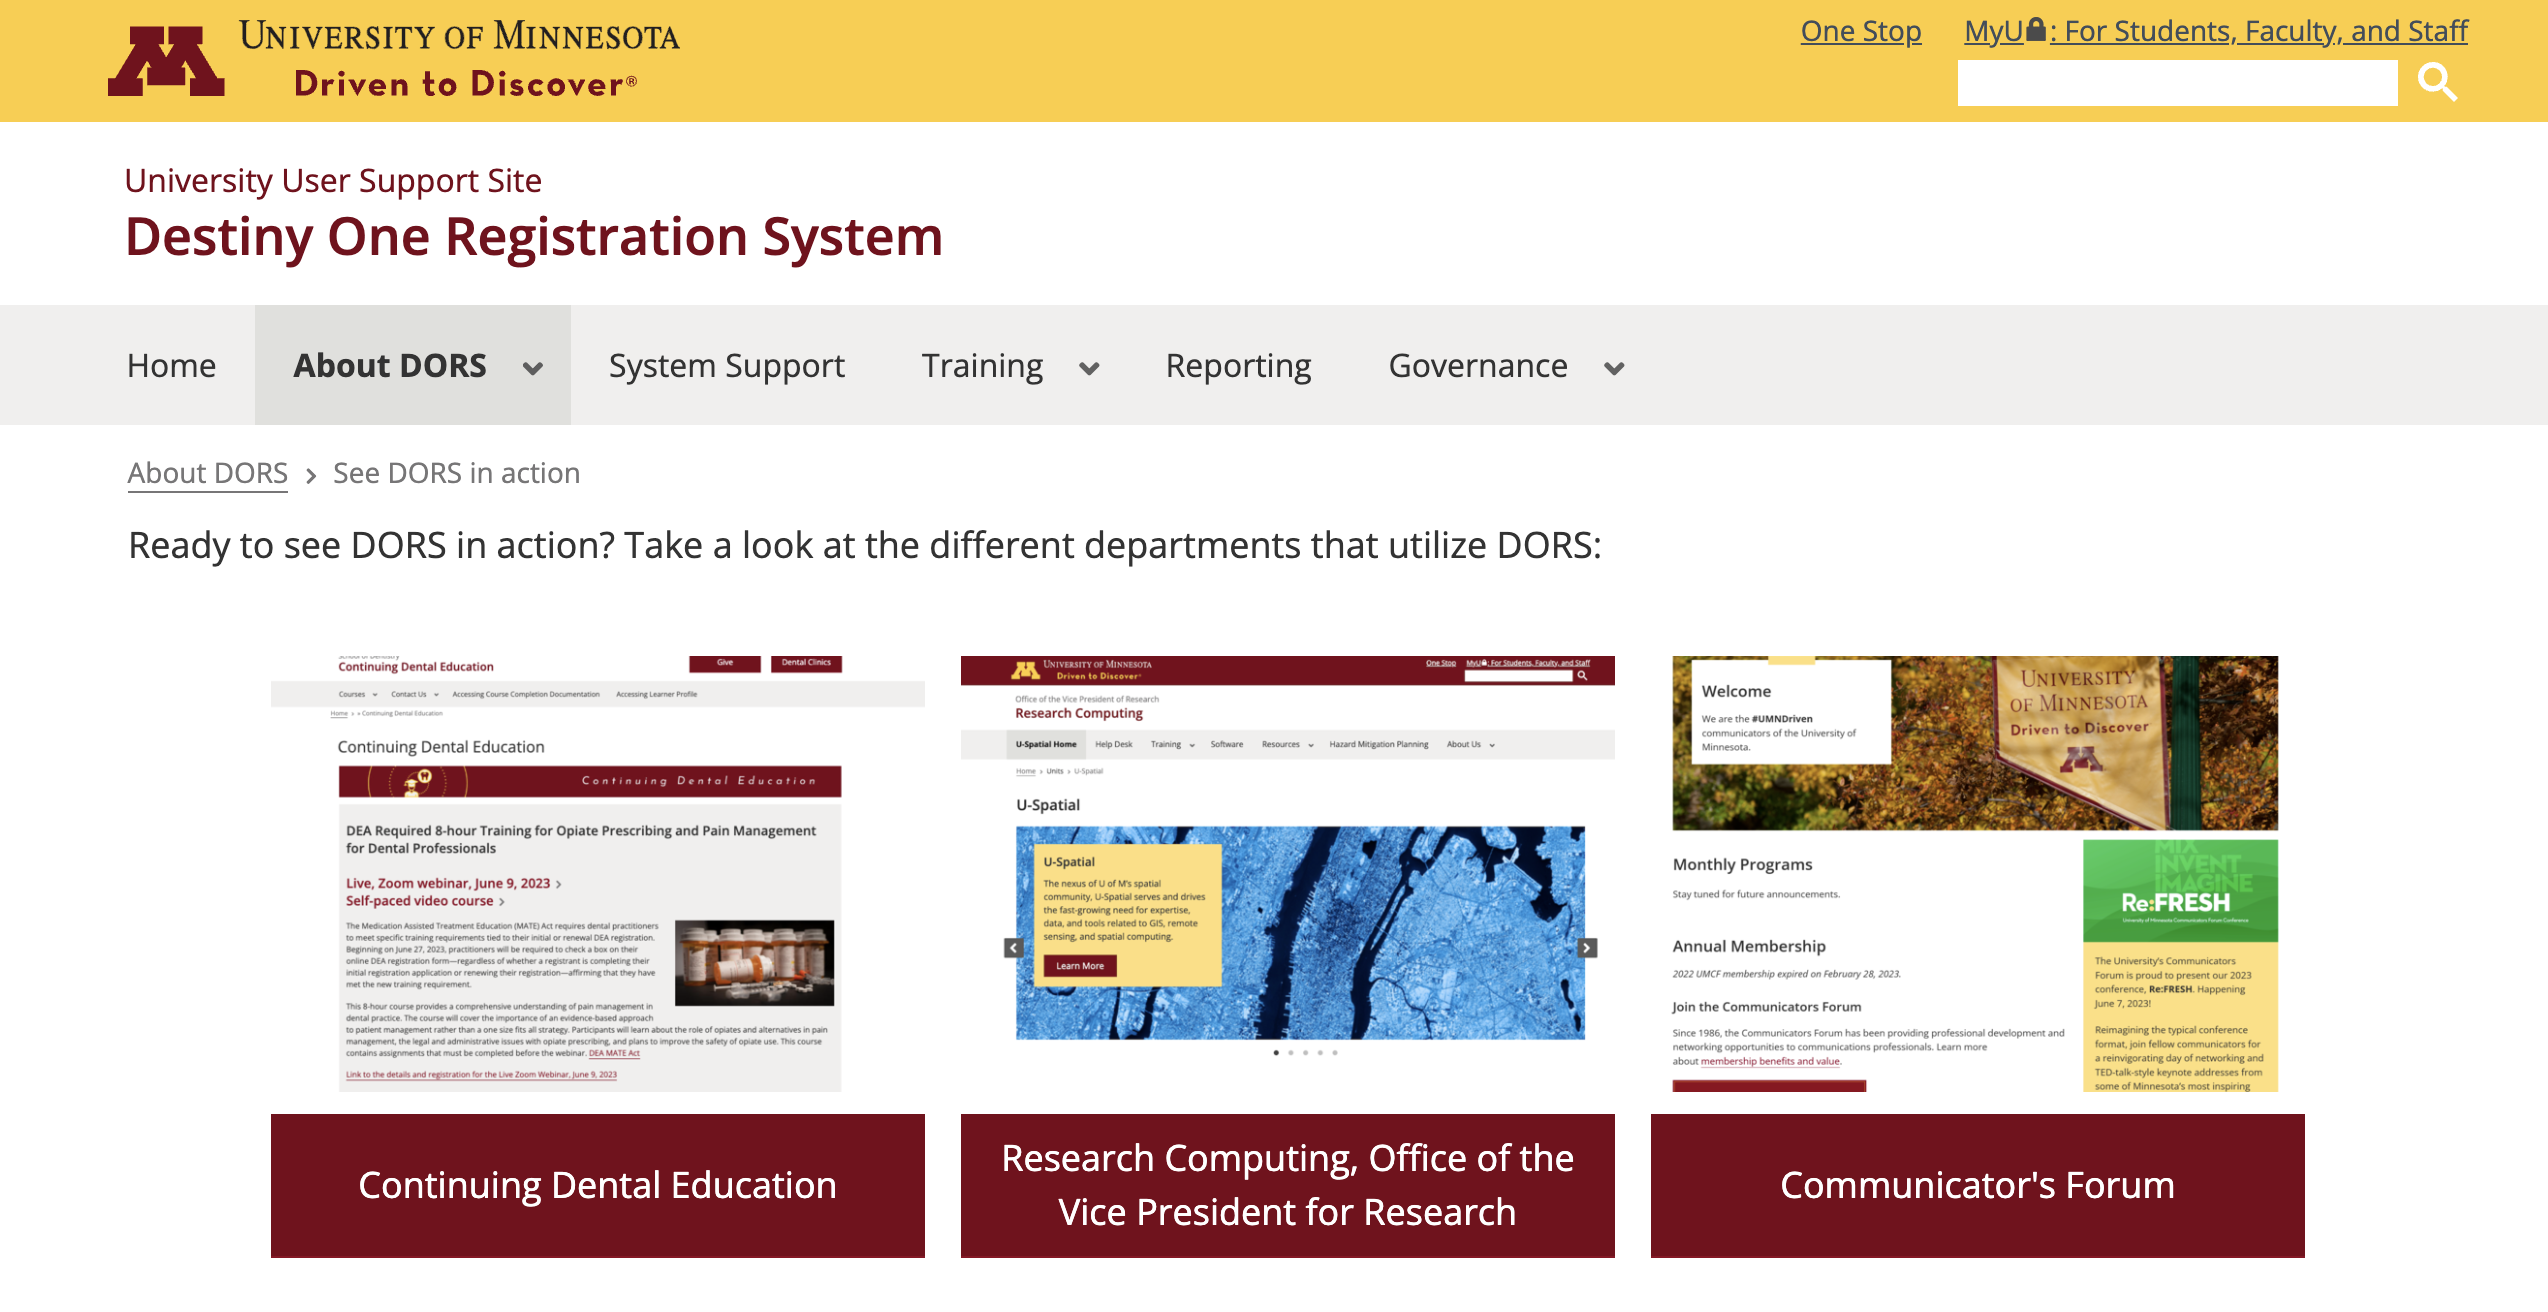Click the Continuing Dental Education button
This screenshot has width=2548, height=1312.
[x=597, y=1185]
